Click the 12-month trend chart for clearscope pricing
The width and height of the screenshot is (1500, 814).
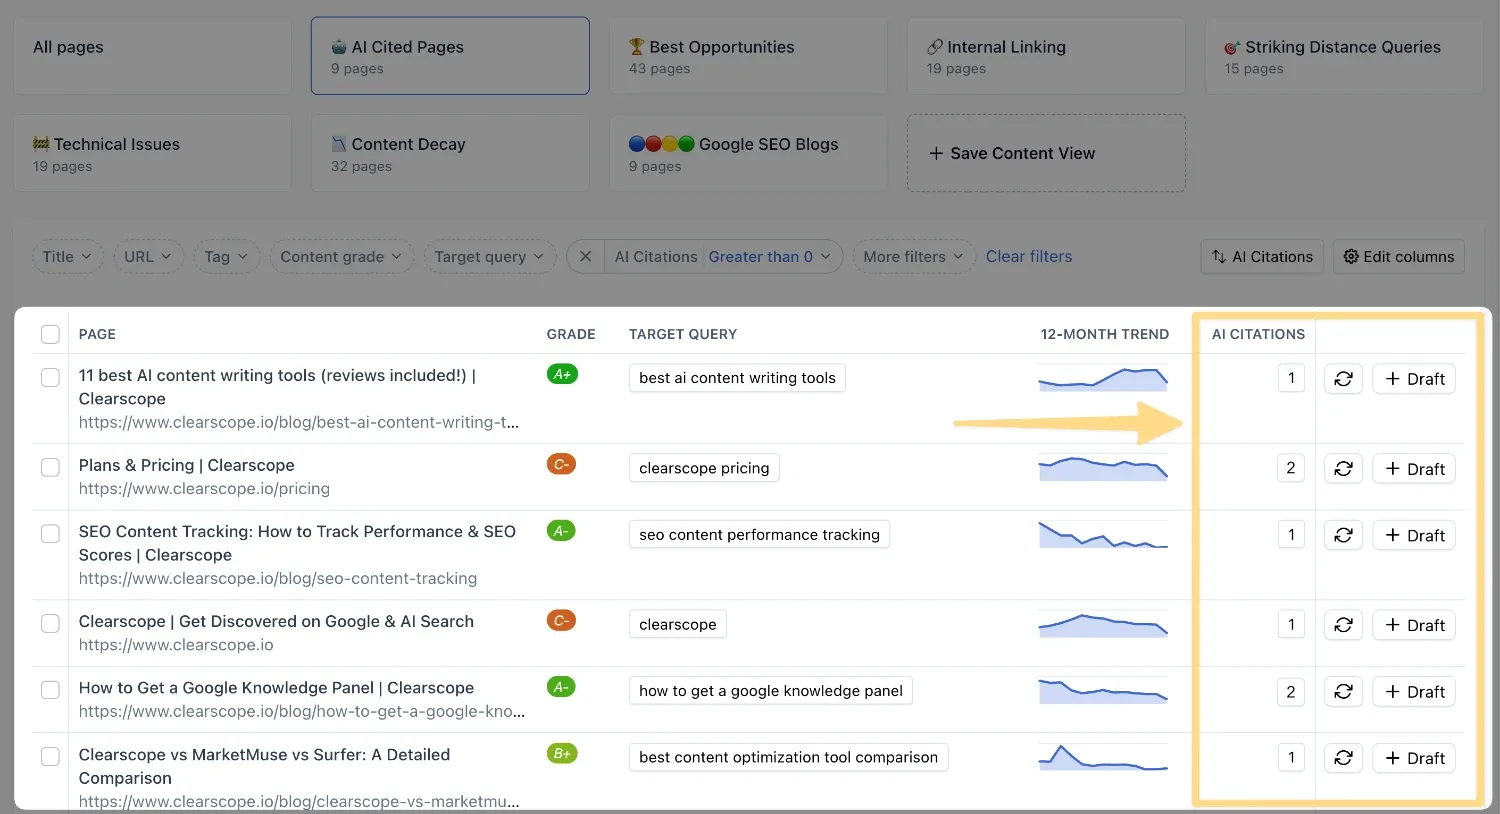(x=1103, y=468)
